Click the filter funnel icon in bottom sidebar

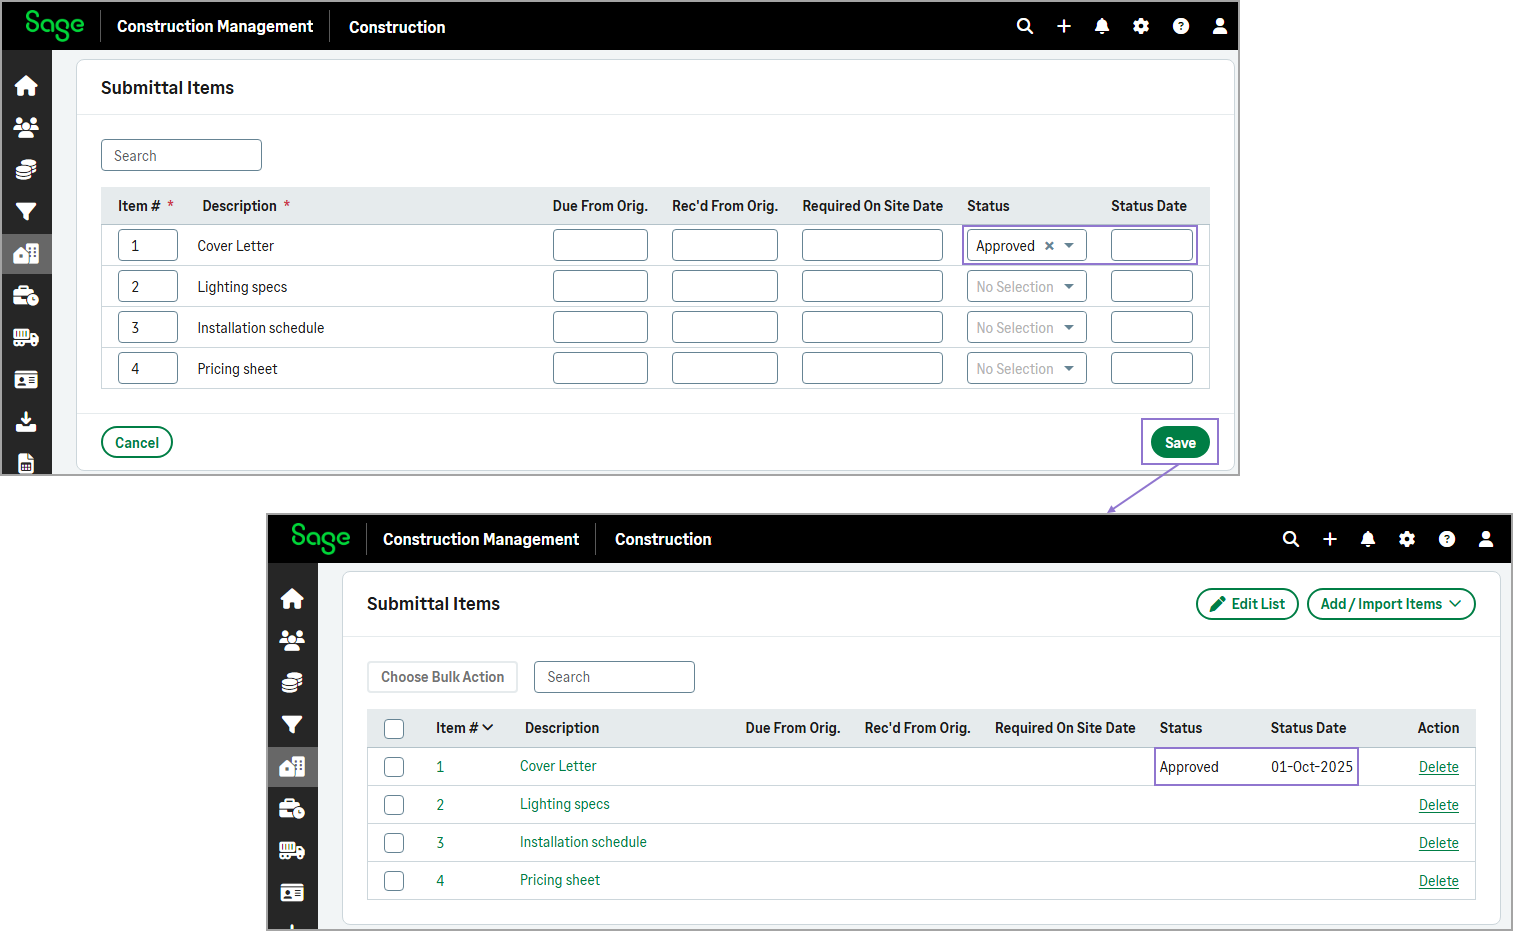pos(292,724)
